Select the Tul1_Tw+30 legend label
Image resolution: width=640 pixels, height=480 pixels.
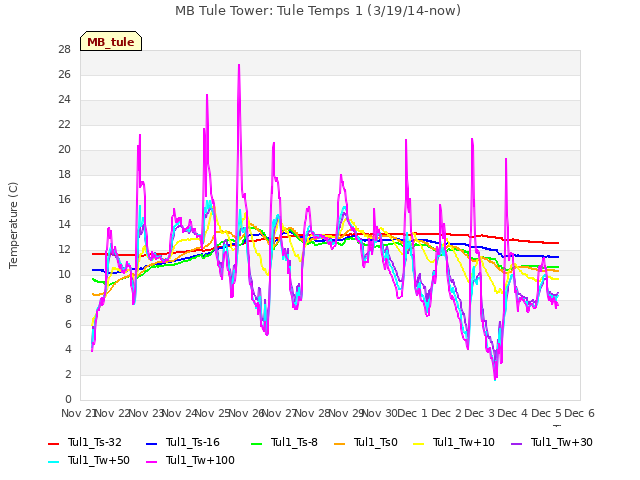[562, 442]
